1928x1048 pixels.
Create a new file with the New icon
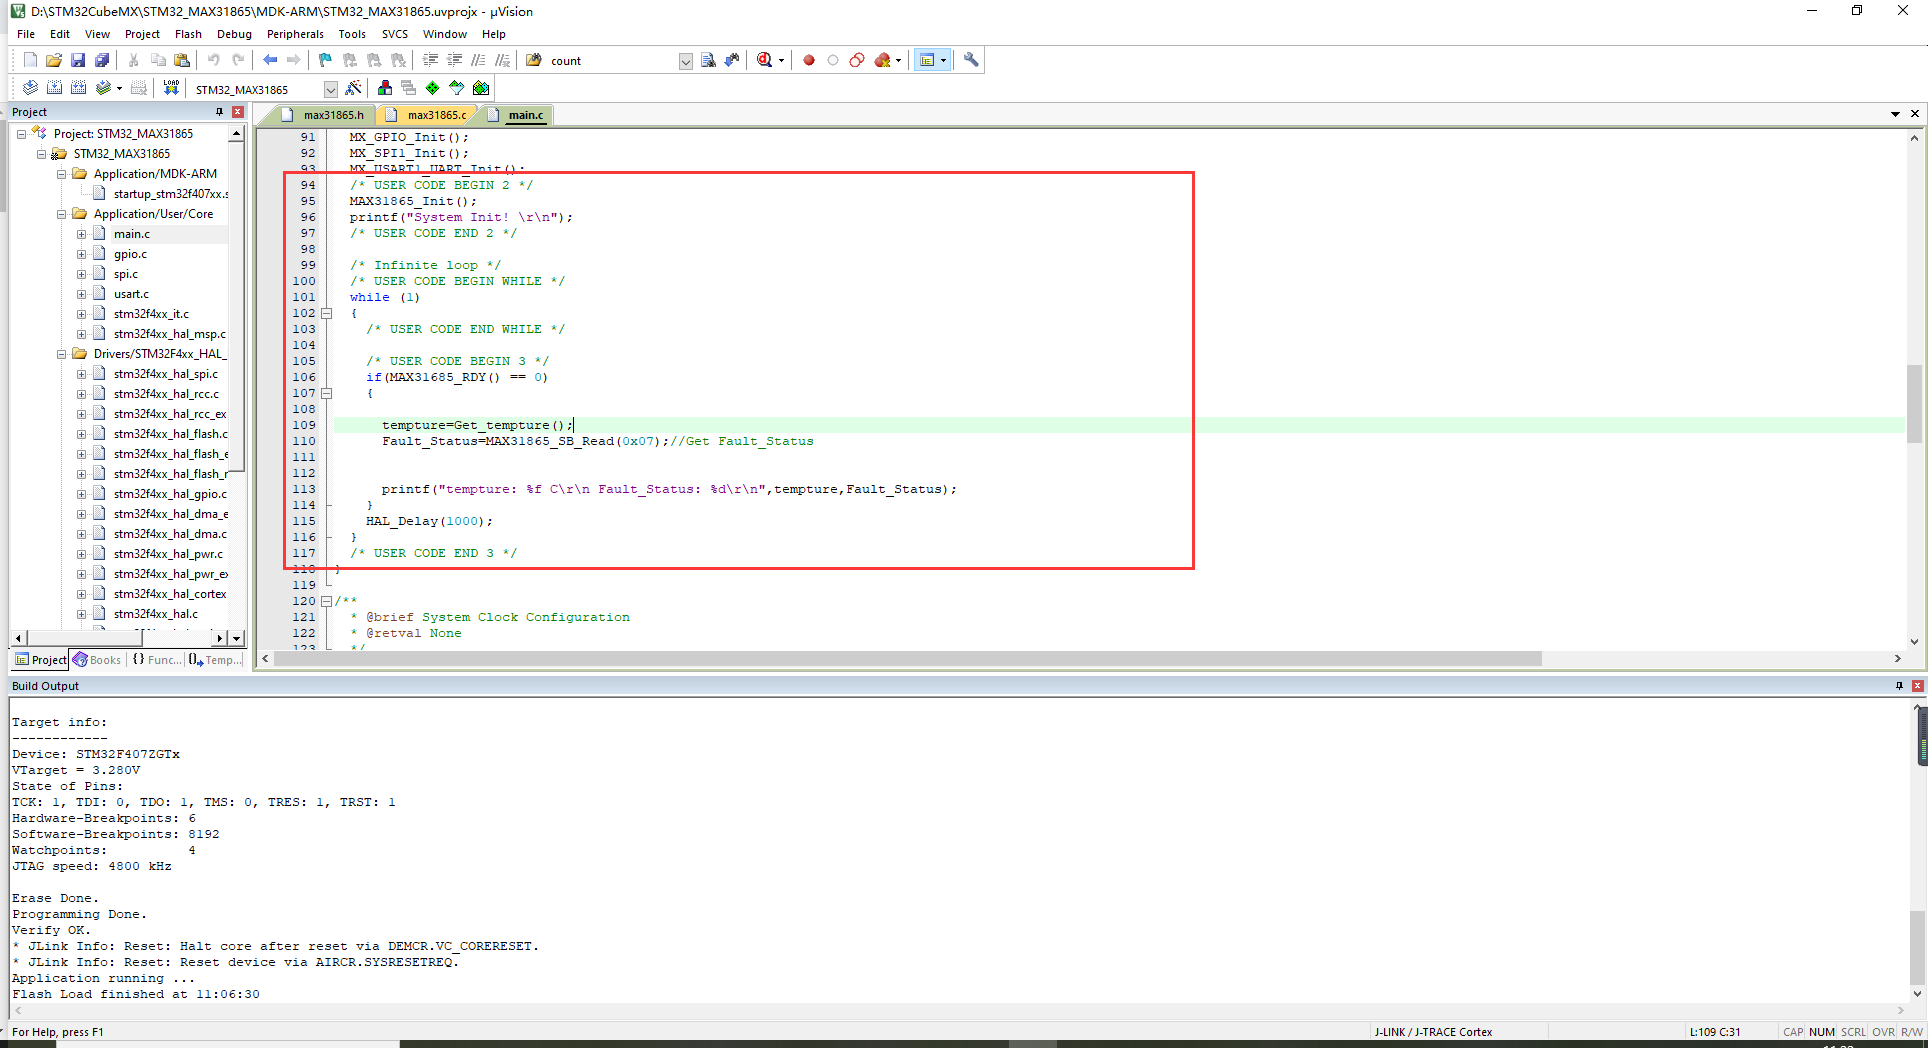[30, 60]
